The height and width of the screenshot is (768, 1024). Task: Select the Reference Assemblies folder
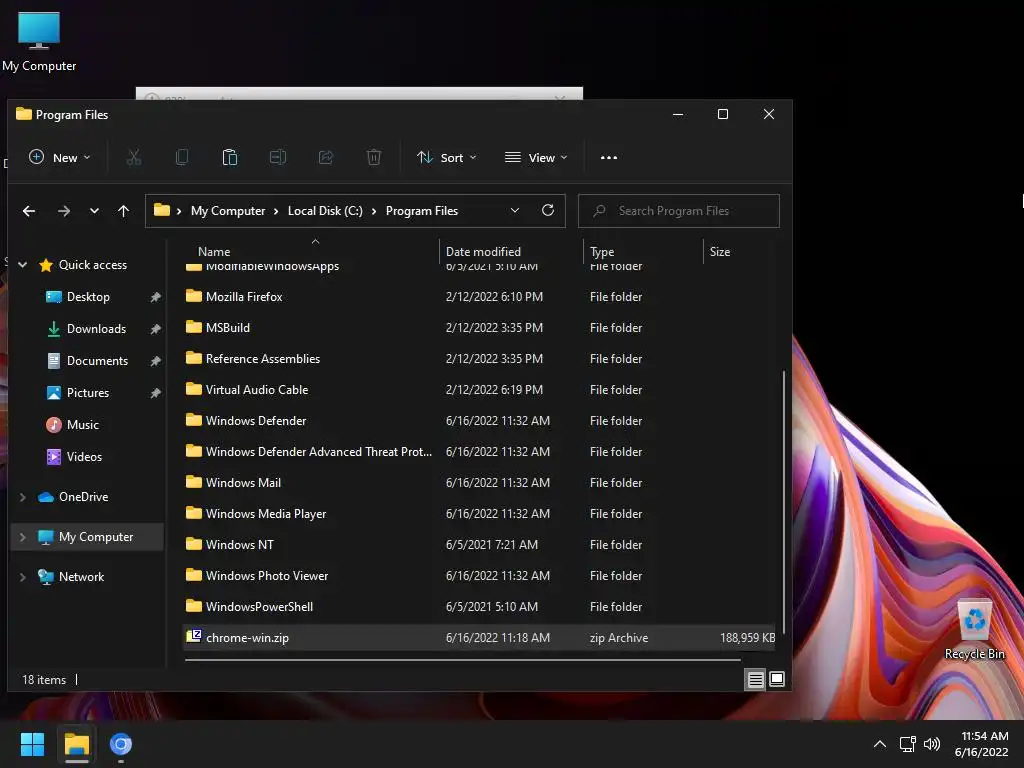(479, 359)
